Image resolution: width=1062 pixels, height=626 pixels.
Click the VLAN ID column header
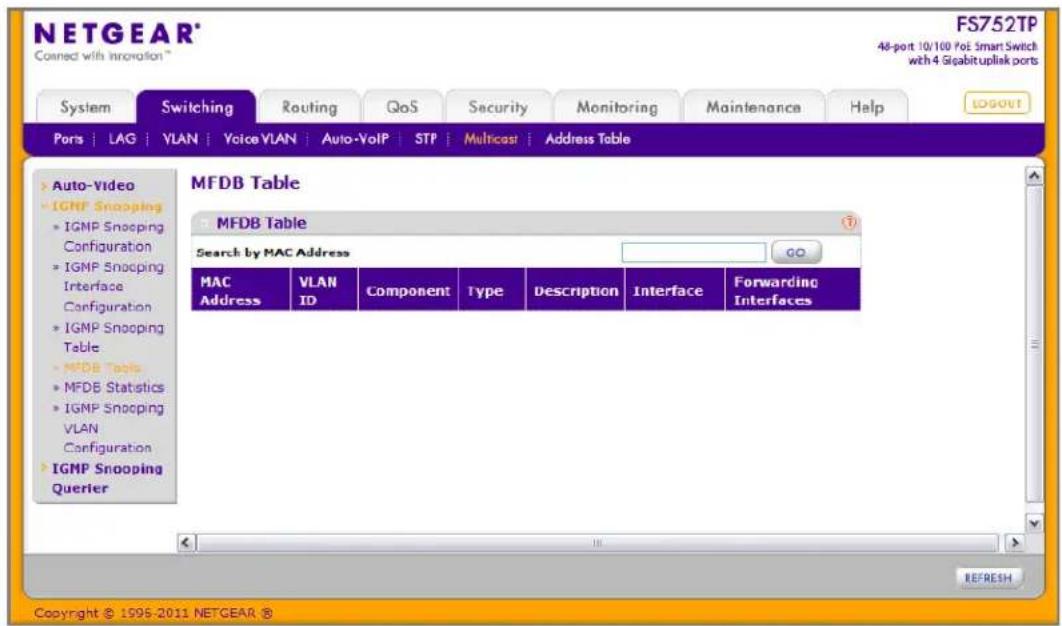[324, 289]
